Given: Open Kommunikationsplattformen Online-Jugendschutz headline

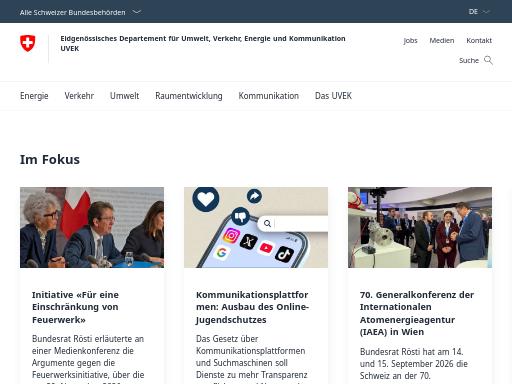Looking at the screenshot, I should tap(252, 307).
